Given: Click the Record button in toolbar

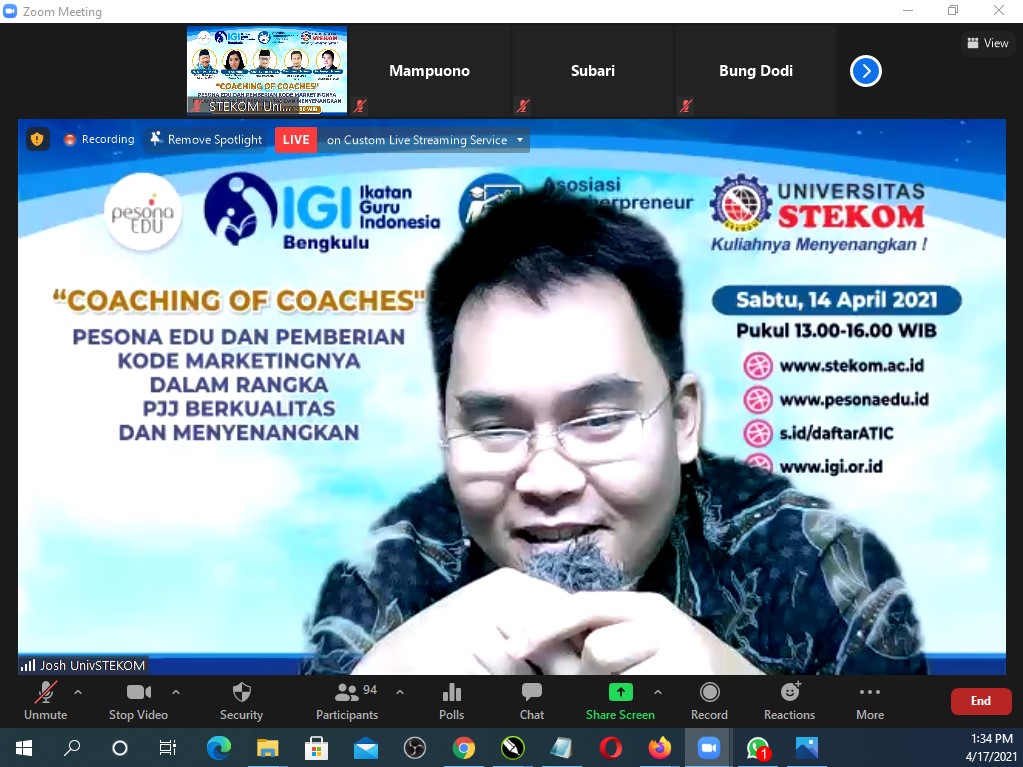Looking at the screenshot, I should click(x=709, y=701).
